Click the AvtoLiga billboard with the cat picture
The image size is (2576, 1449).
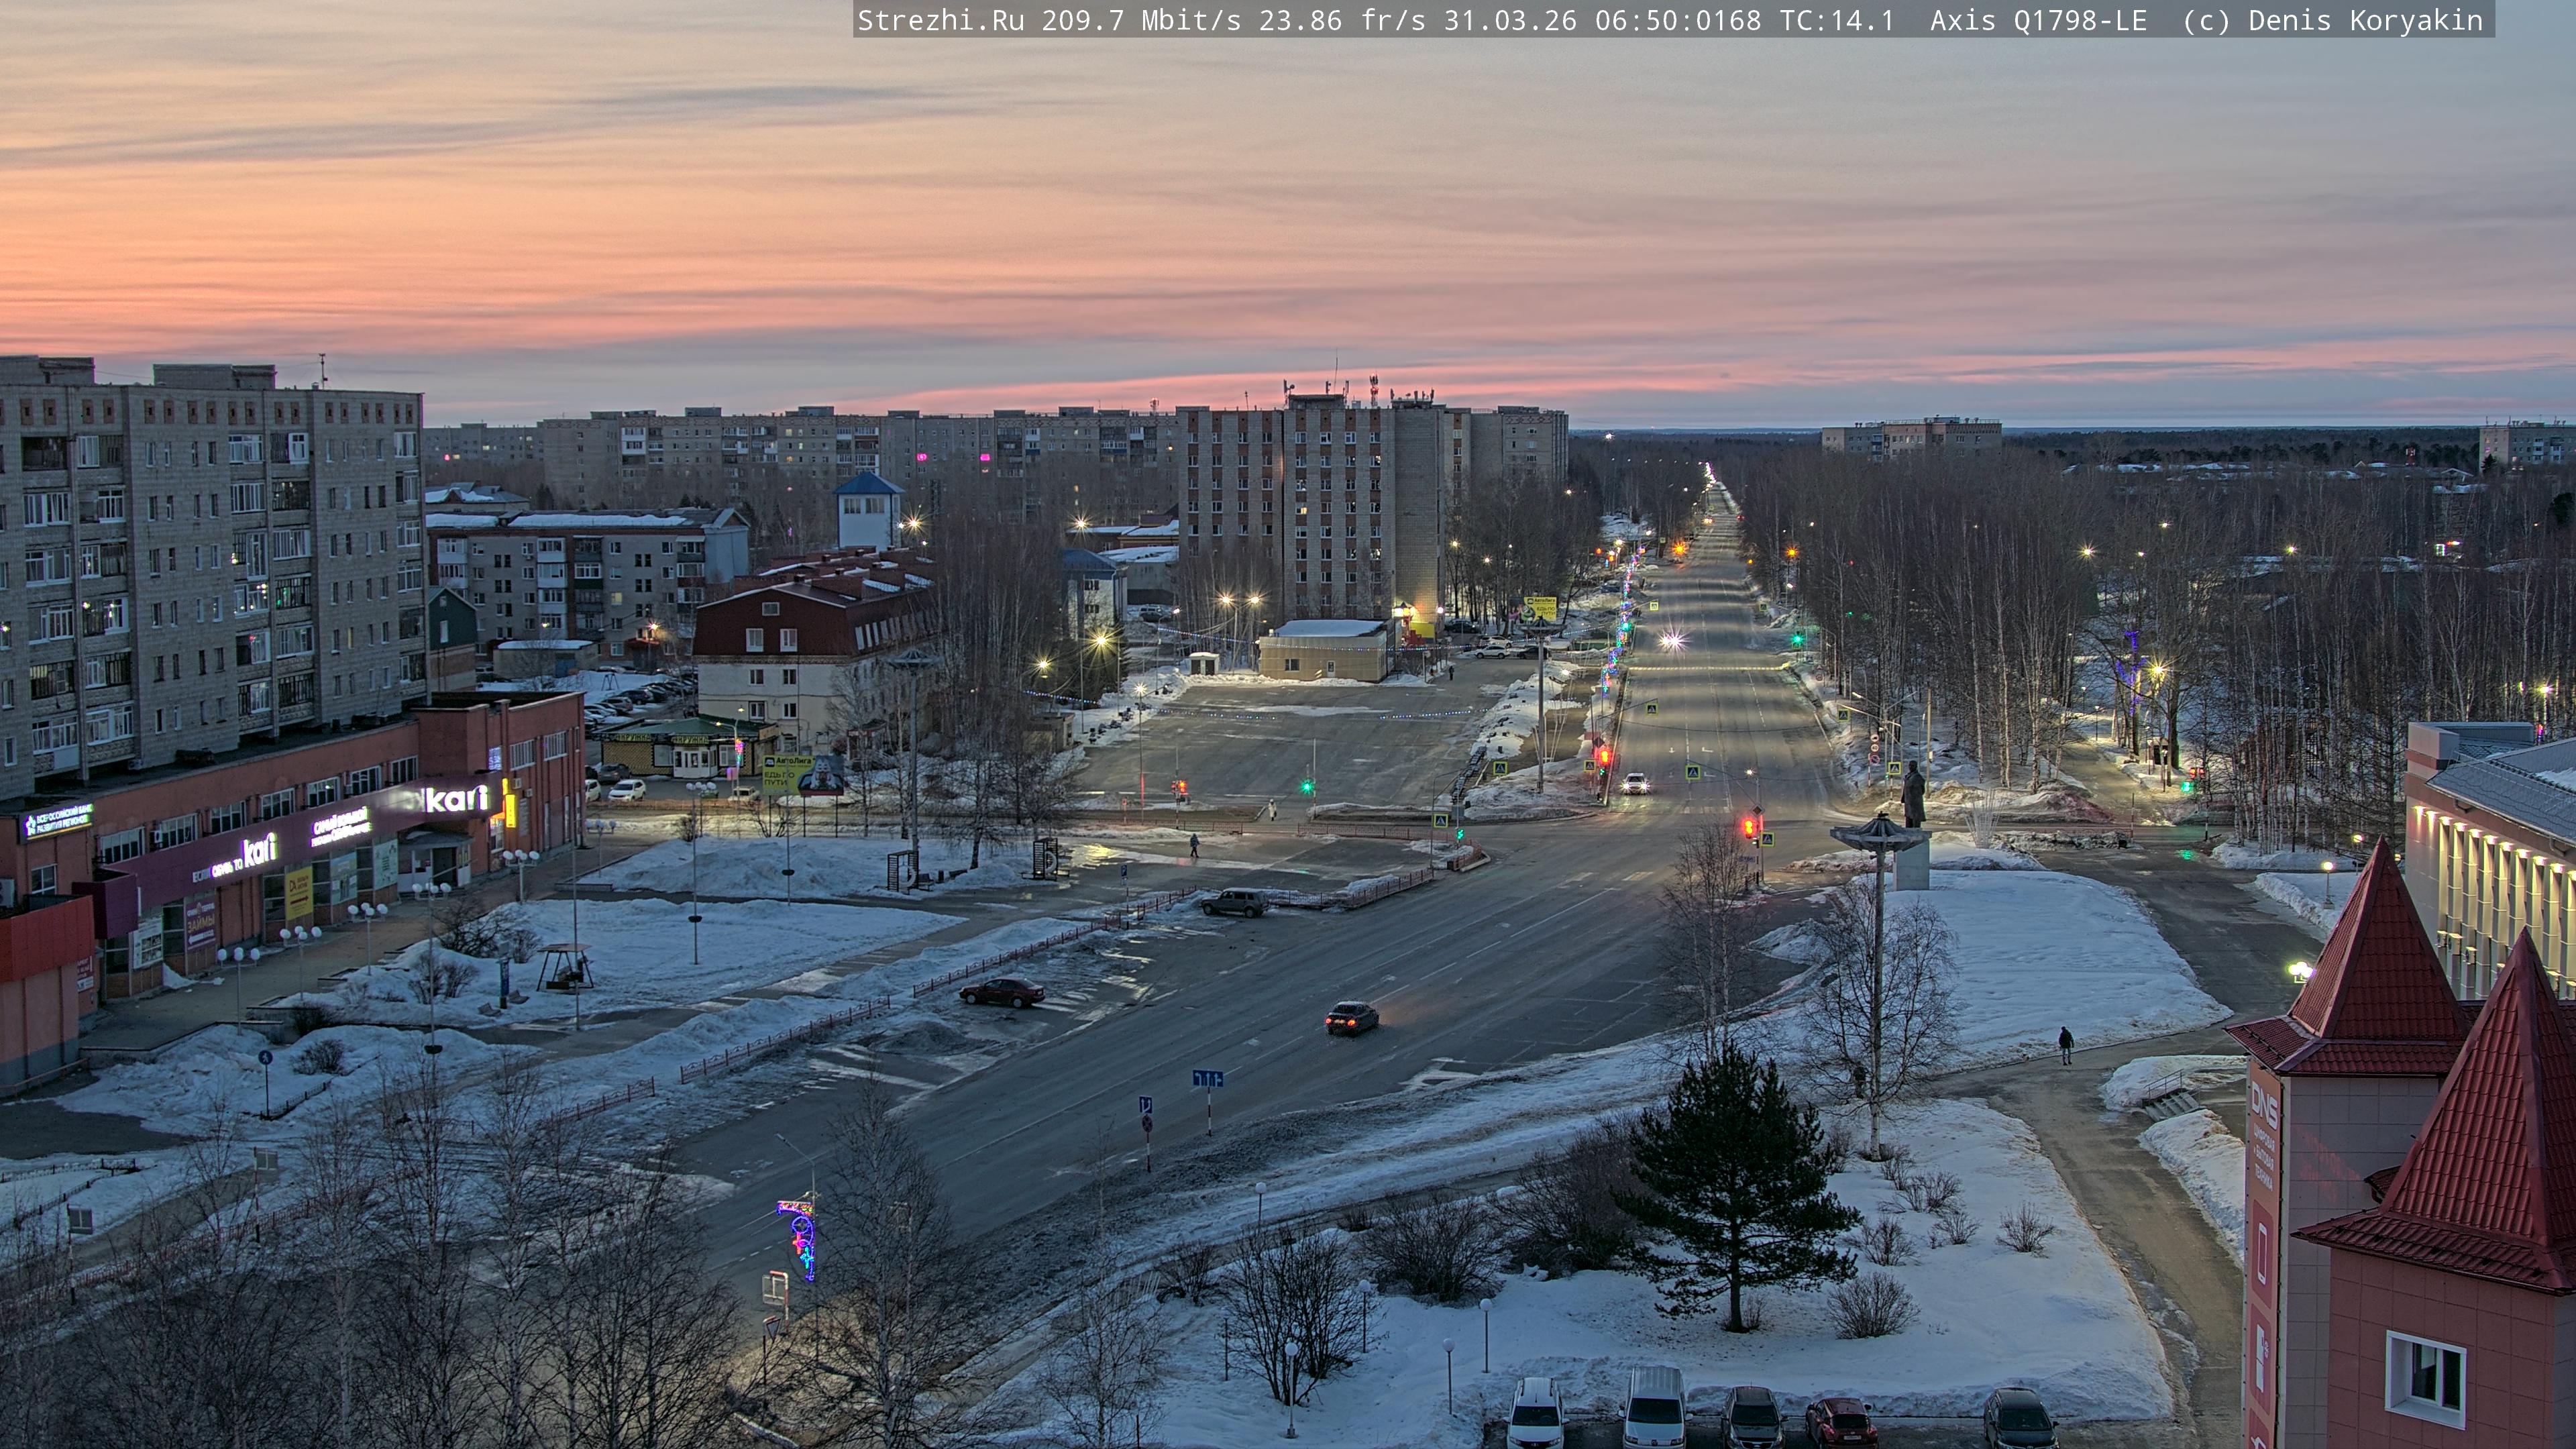(x=802, y=774)
